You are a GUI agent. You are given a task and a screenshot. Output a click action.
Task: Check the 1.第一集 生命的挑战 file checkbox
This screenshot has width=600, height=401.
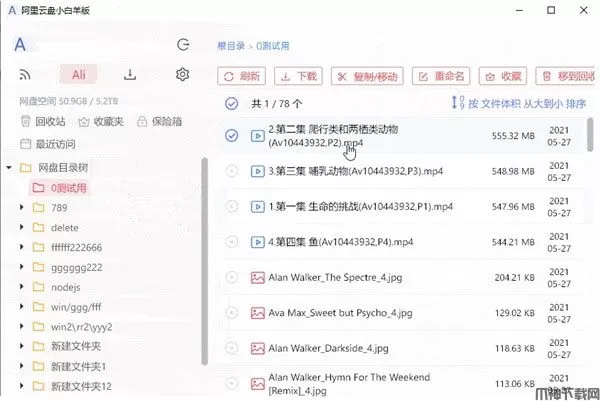(x=232, y=207)
